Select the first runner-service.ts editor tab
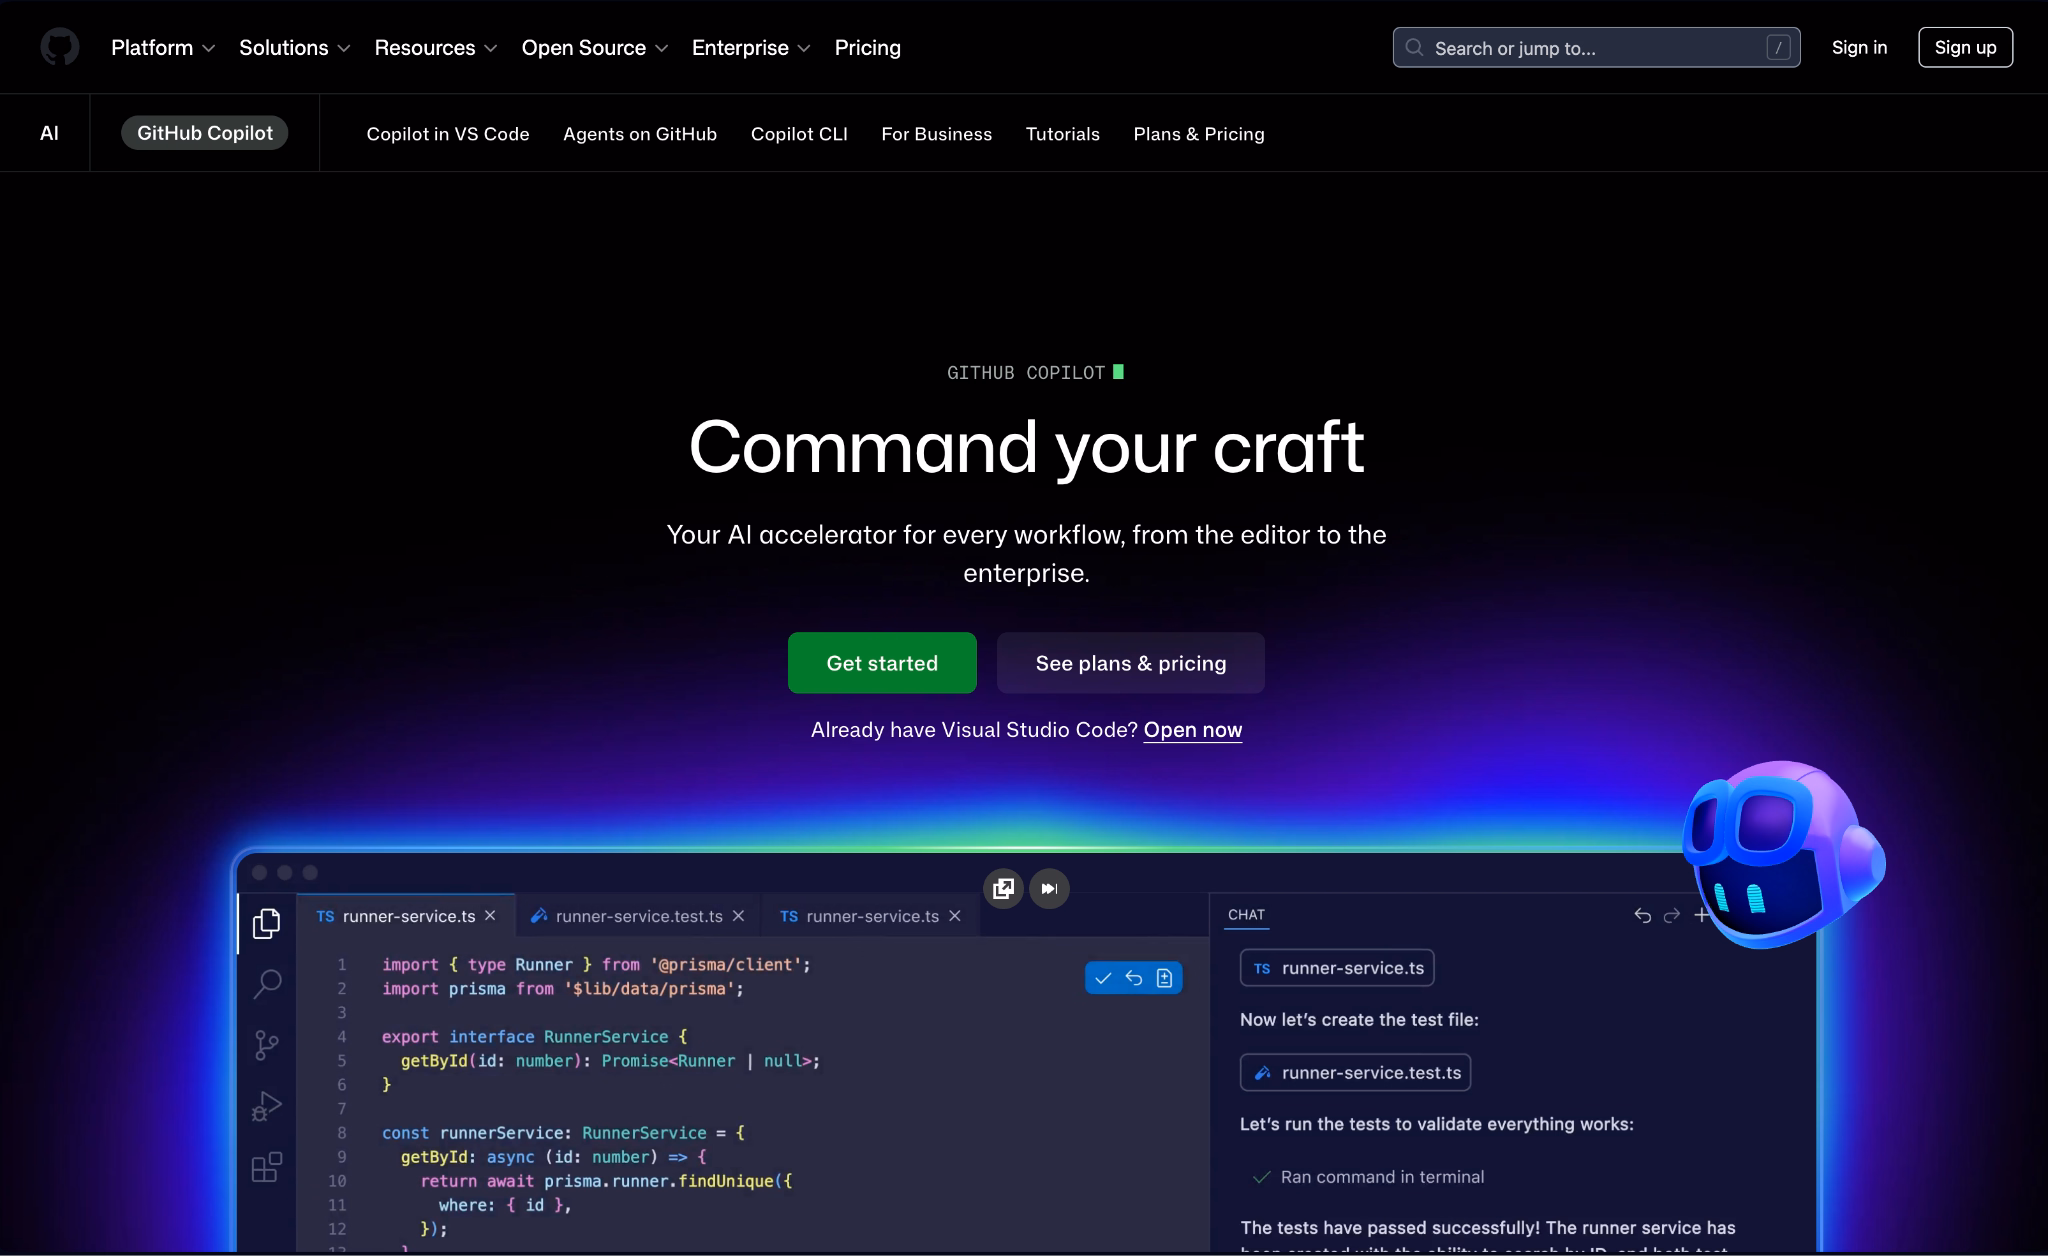The width and height of the screenshot is (2048, 1256). click(x=406, y=916)
